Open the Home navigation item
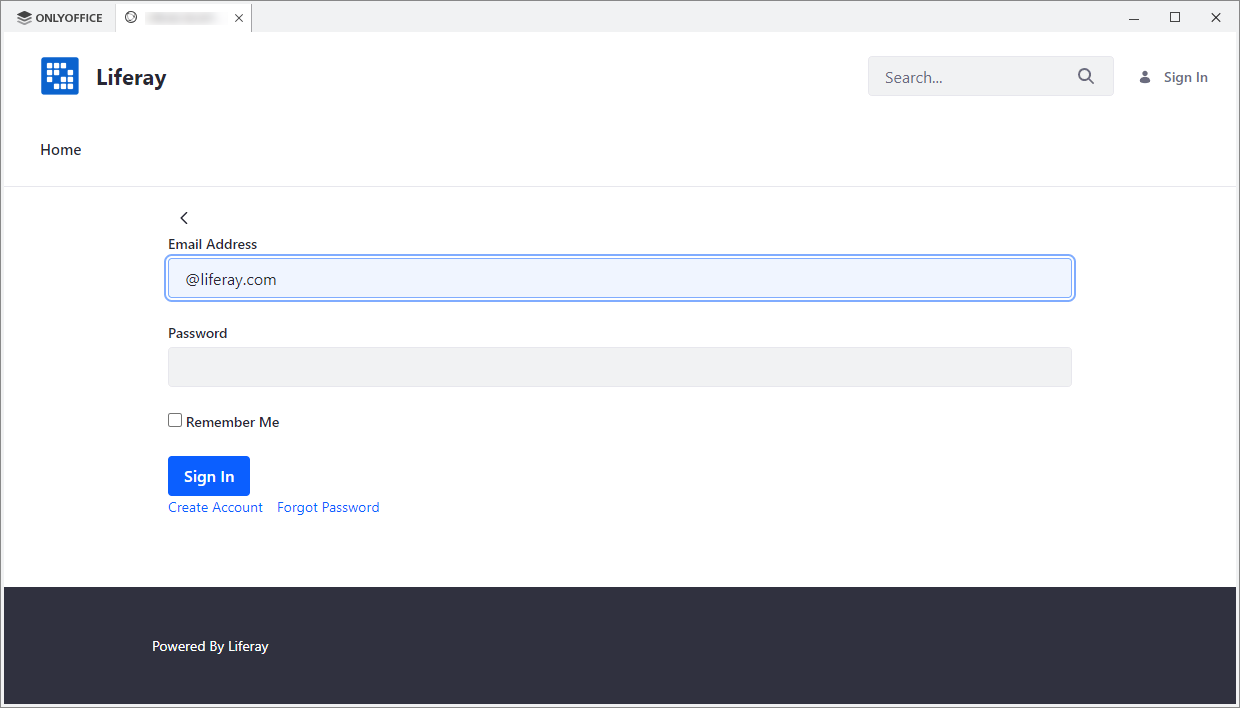The width and height of the screenshot is (1240, 708). click(x=61, y=149)
